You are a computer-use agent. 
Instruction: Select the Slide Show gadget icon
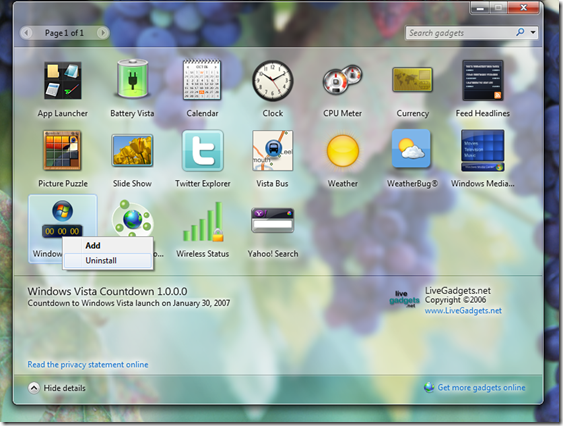click(x=132, y=151)
